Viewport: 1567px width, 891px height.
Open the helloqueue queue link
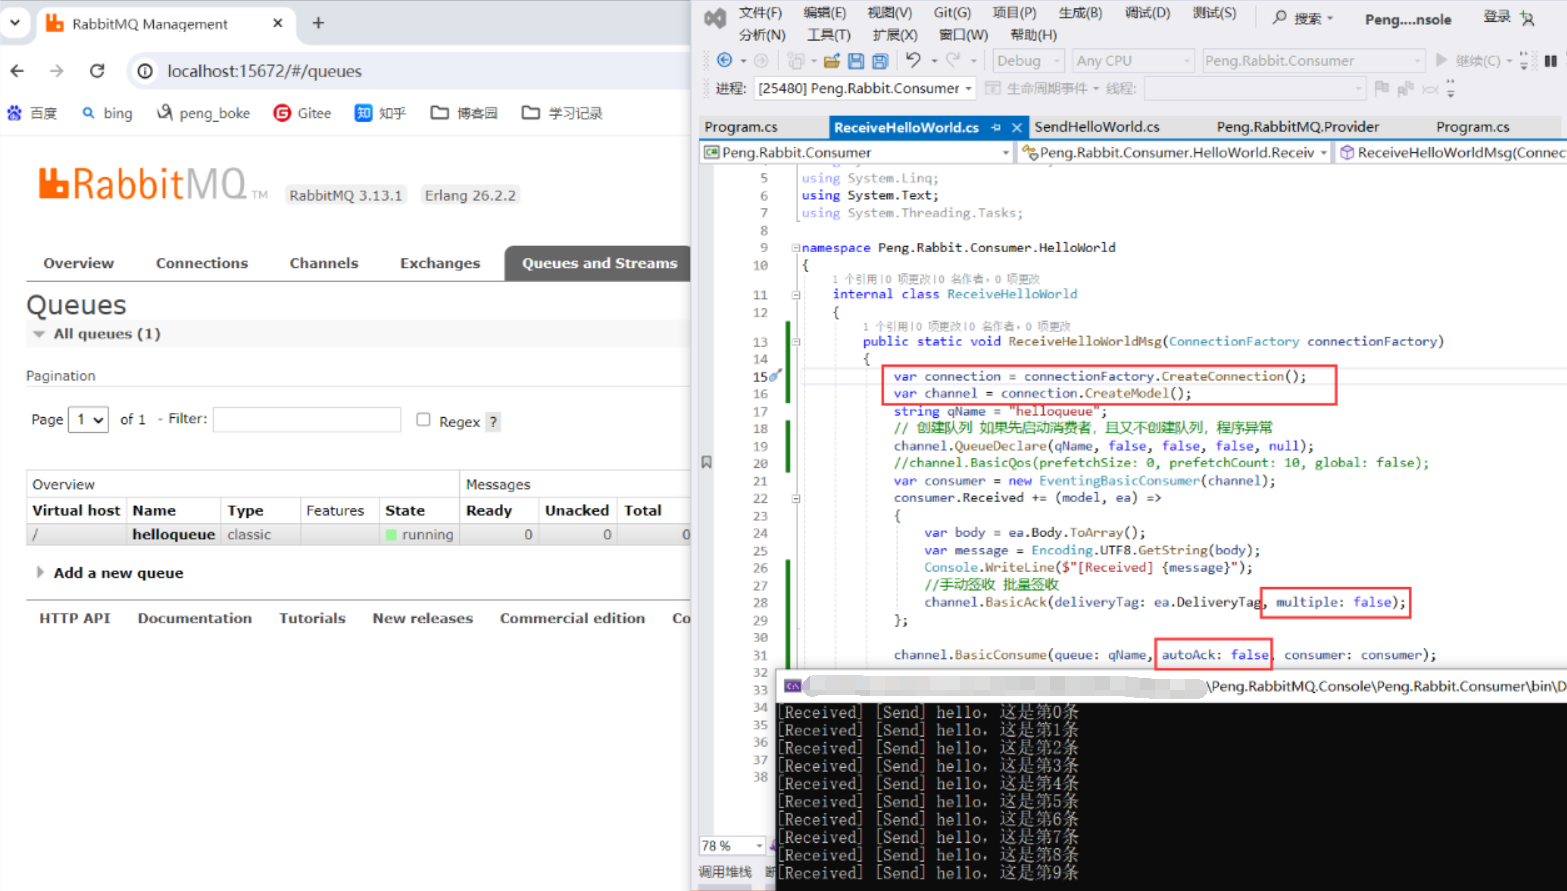(173, 534)
